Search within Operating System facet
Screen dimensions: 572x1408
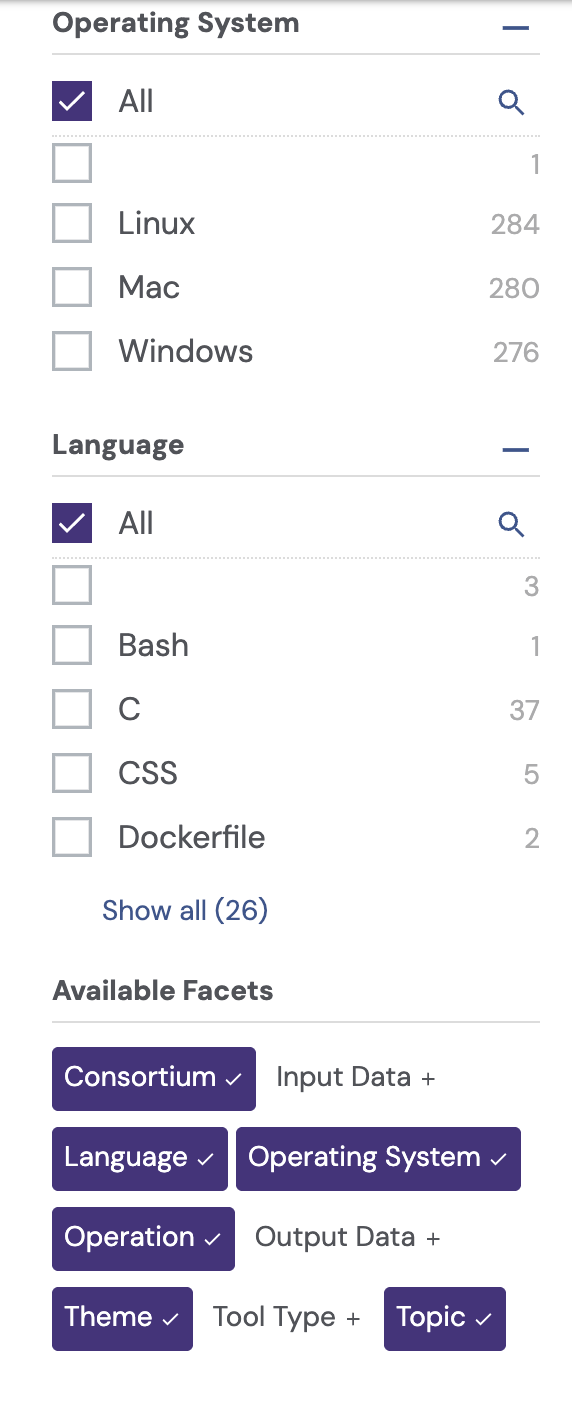pos(511,102)
